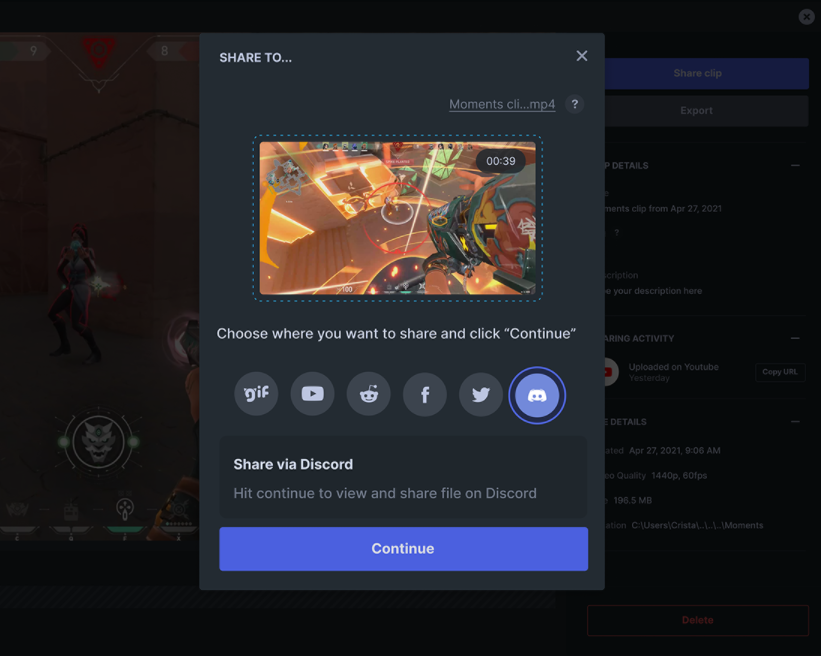Click the 00:39 duration badge

pyautogui.click(x=501, y=161)
